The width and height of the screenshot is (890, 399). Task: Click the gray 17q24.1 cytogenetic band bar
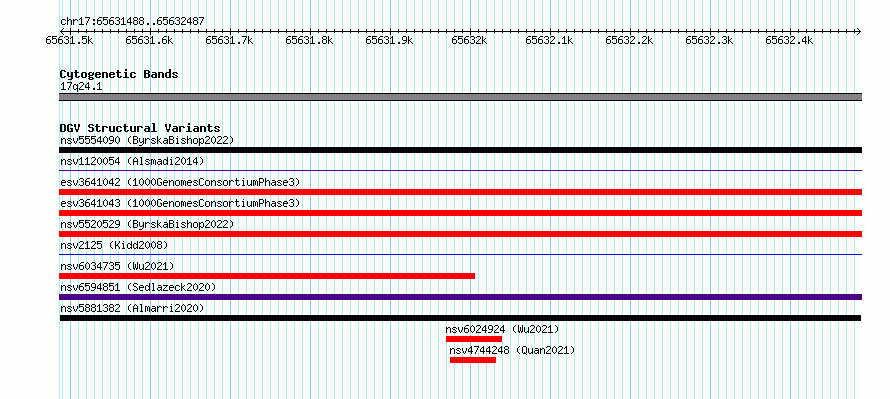461,97
